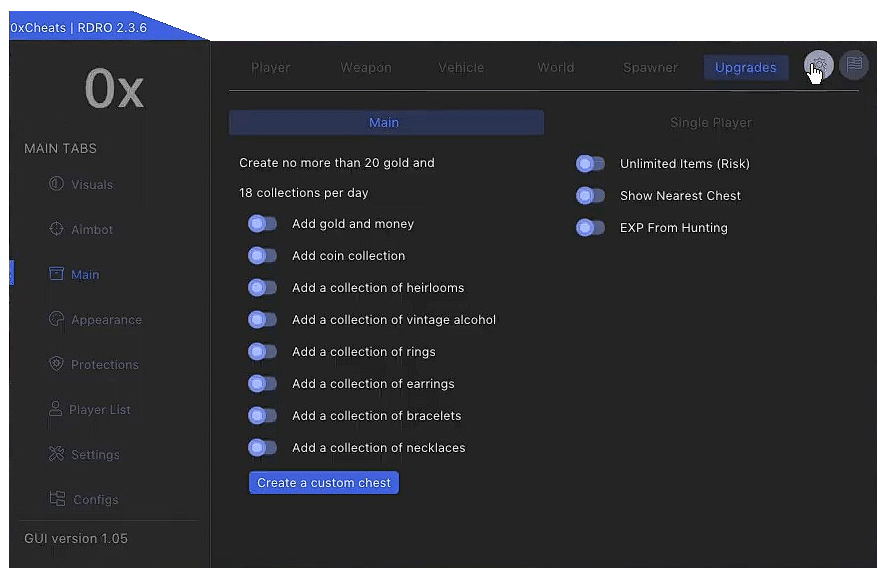Open Player List person icon
Image resolution: width=885 pixels, height=575 pixels.
(56, 409)
